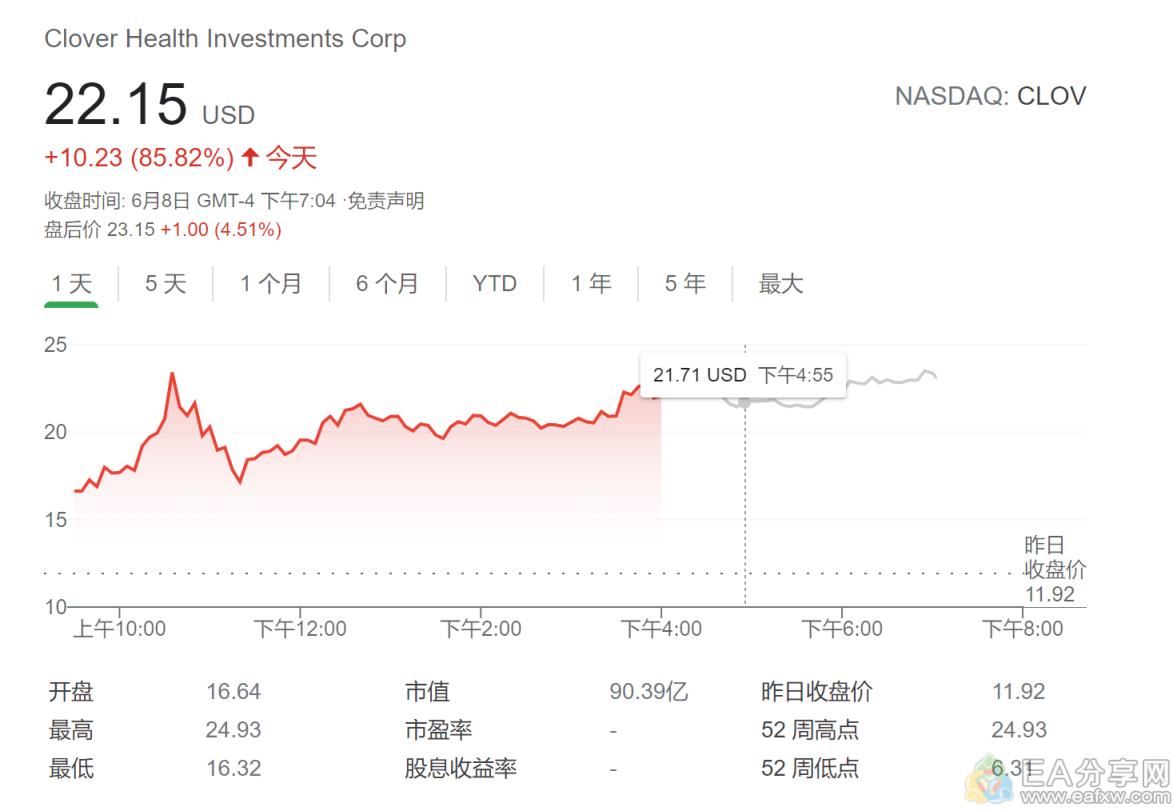Click the 下午4:00 axis tick label
This screenshot has height=811, width=1173.
[x=661, y=628]
